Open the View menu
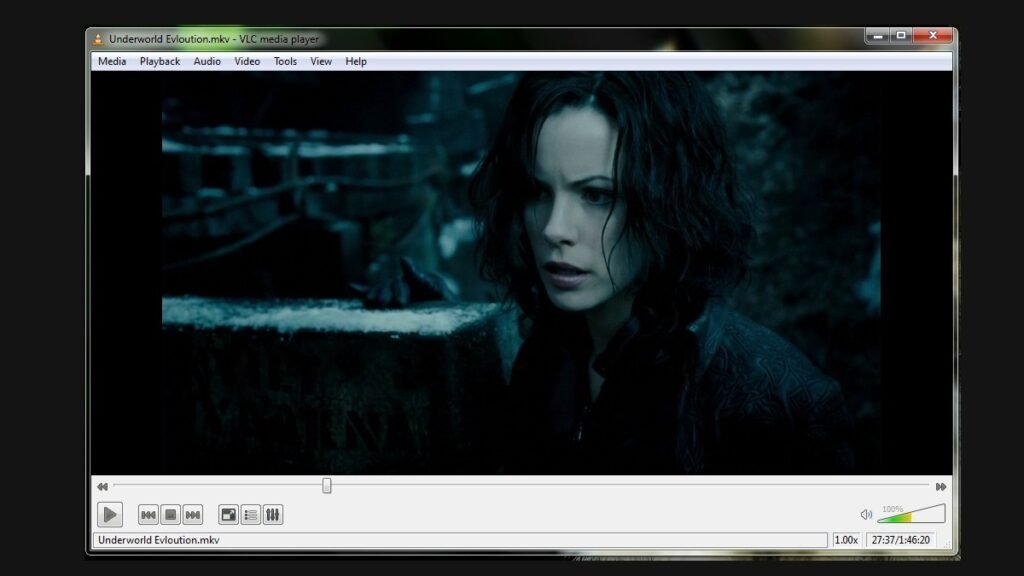Image resolution: width=1024 pixels, height=576 pixels. tap(321, 61)
